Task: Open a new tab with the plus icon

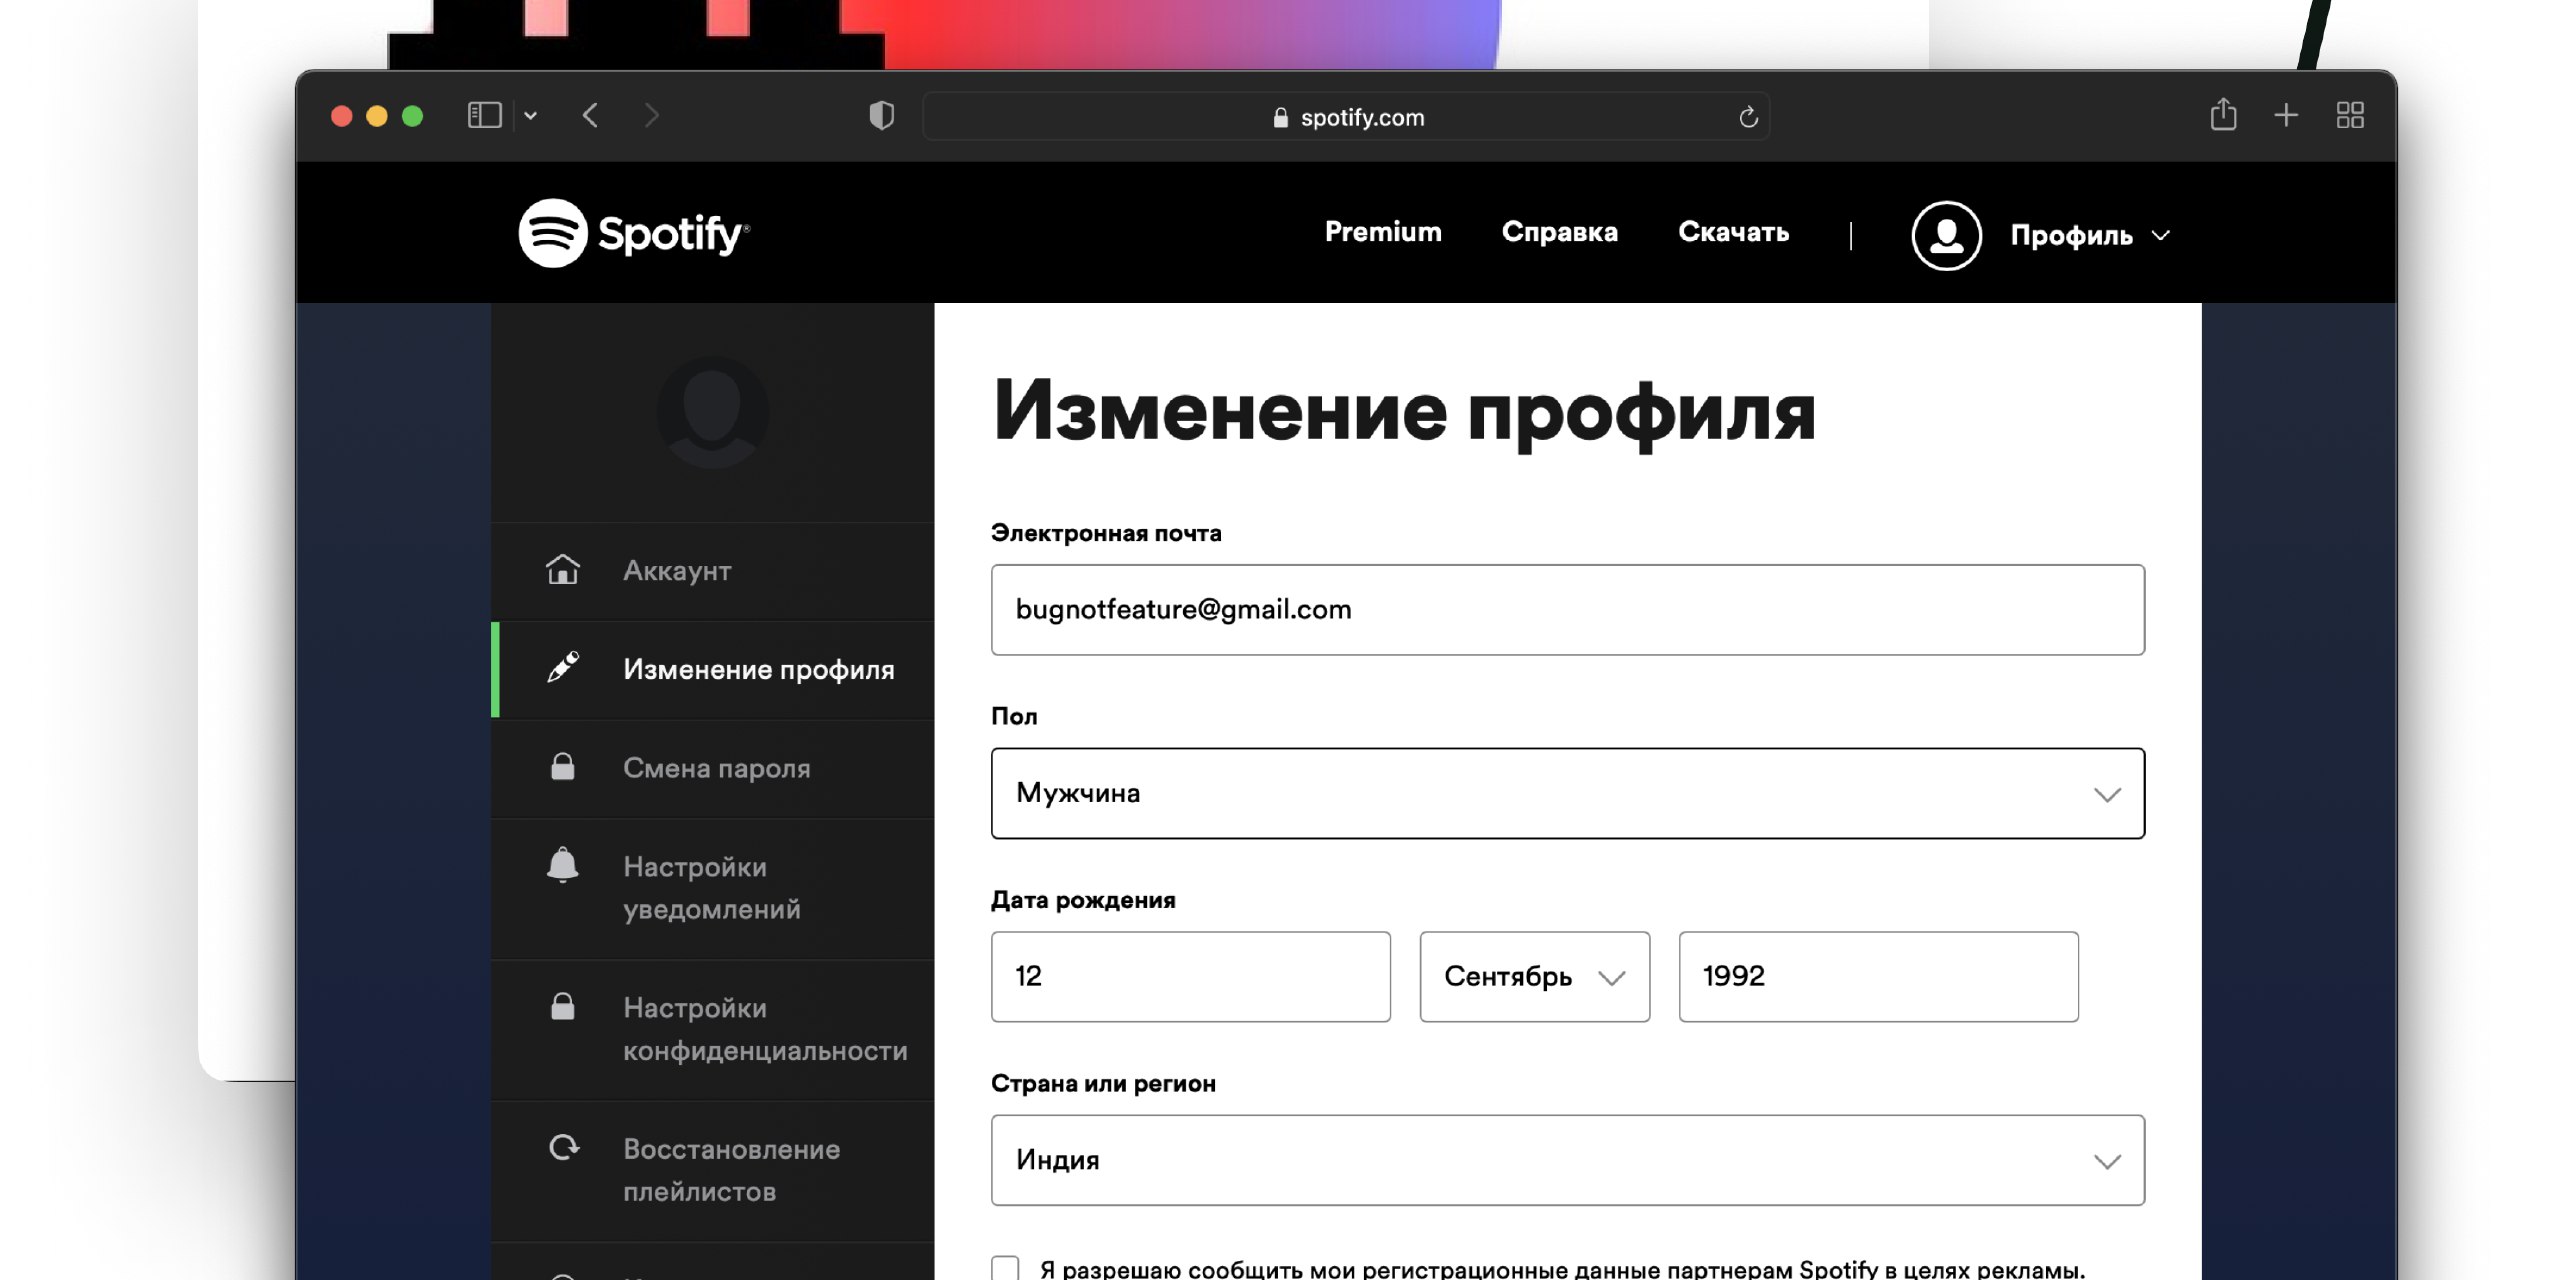Action: 2286,116
